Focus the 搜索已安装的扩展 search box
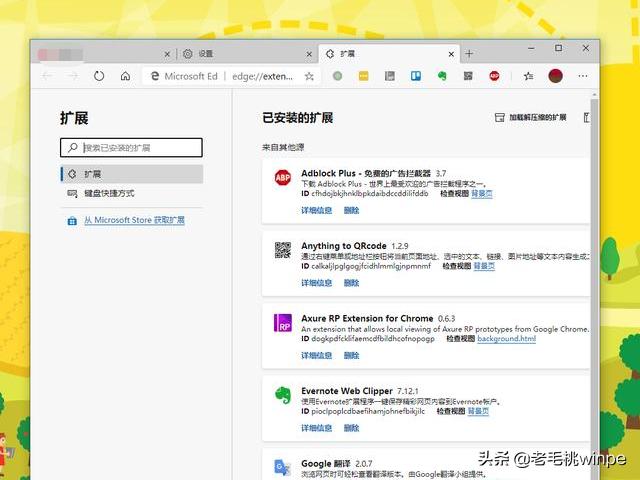Image resolution: width=640 pixels, height=480 pixels. point(131,147)
